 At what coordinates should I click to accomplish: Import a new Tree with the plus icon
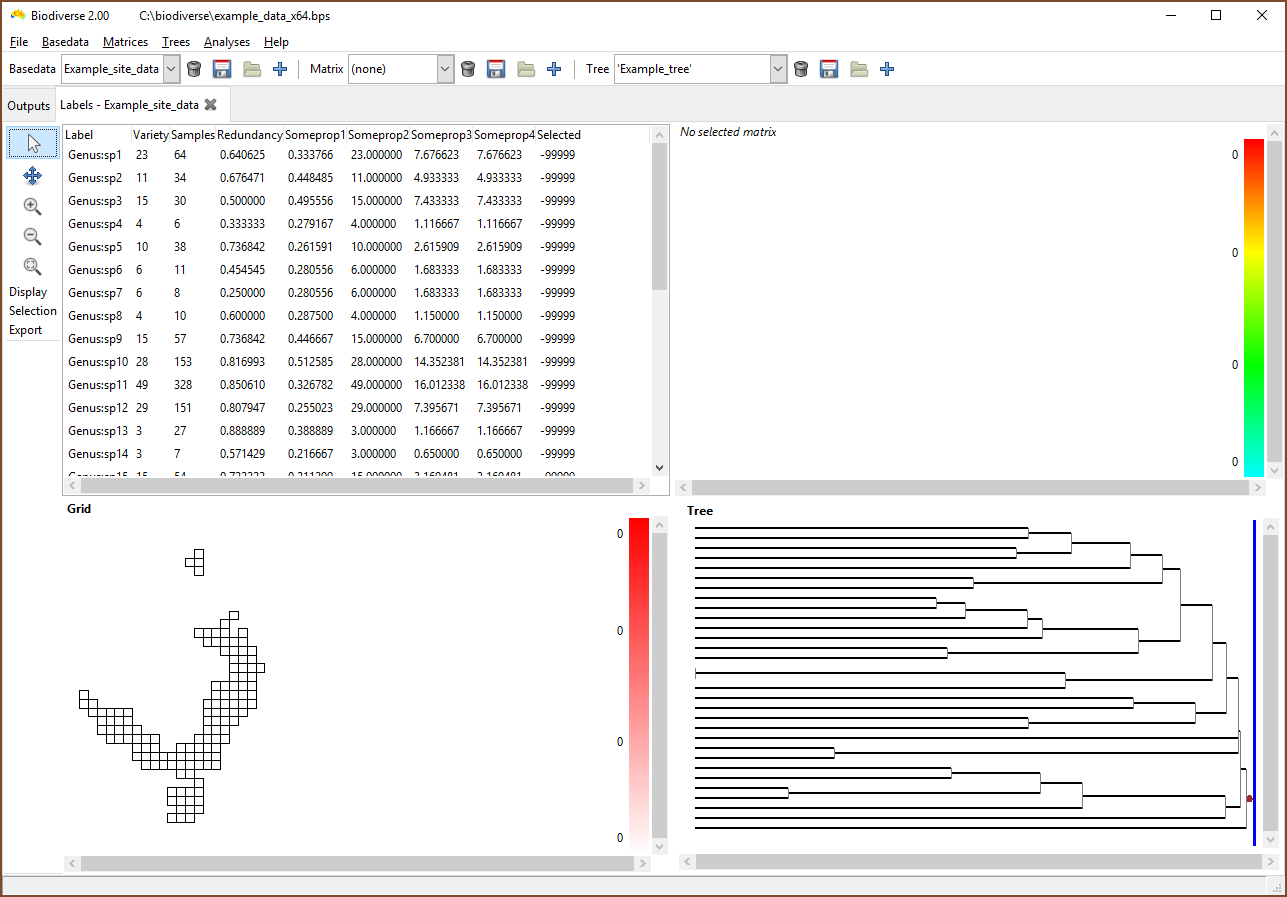pos(887,68)
